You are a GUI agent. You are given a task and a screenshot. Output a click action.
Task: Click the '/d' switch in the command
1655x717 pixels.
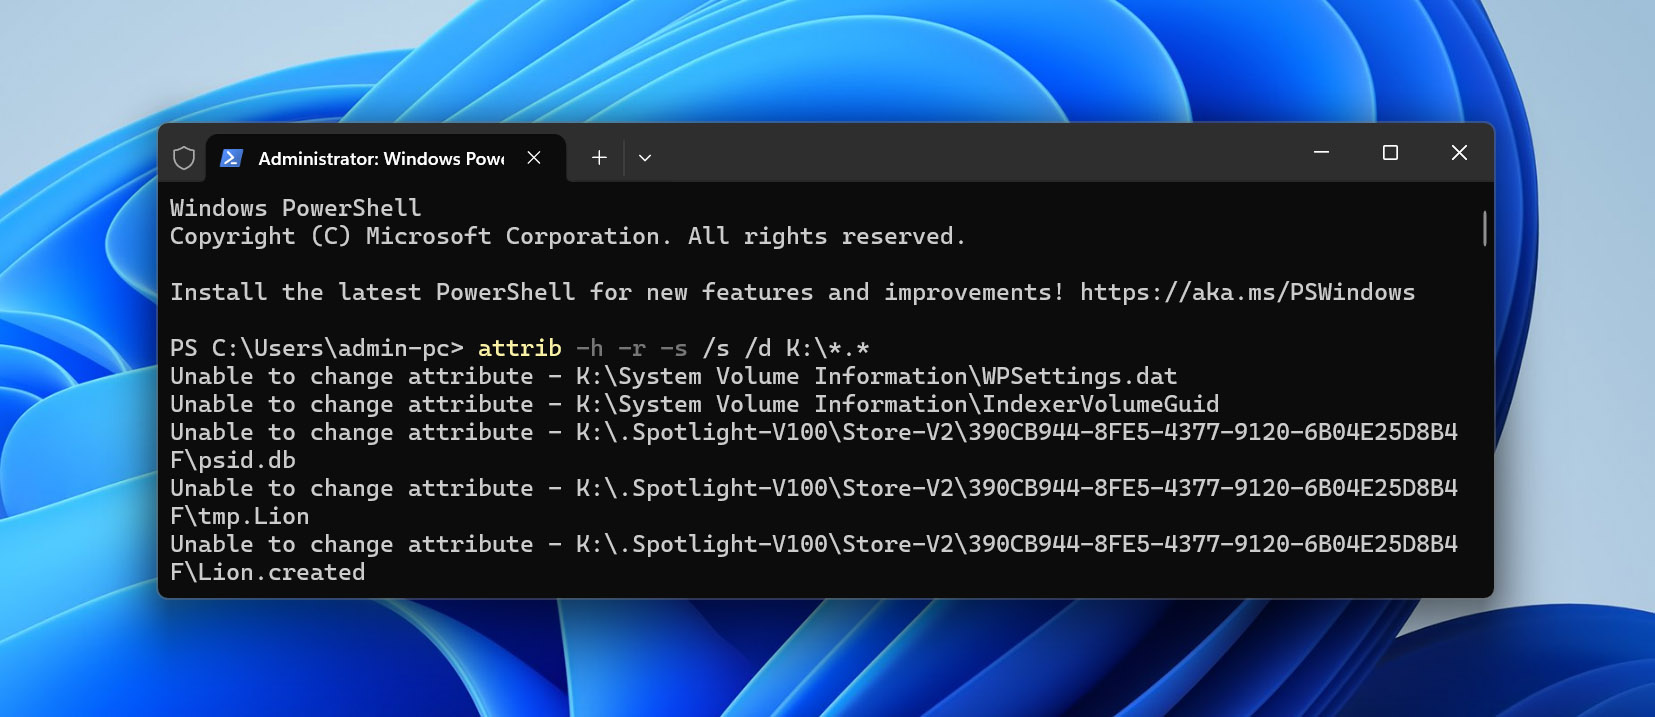click(758, 348)
